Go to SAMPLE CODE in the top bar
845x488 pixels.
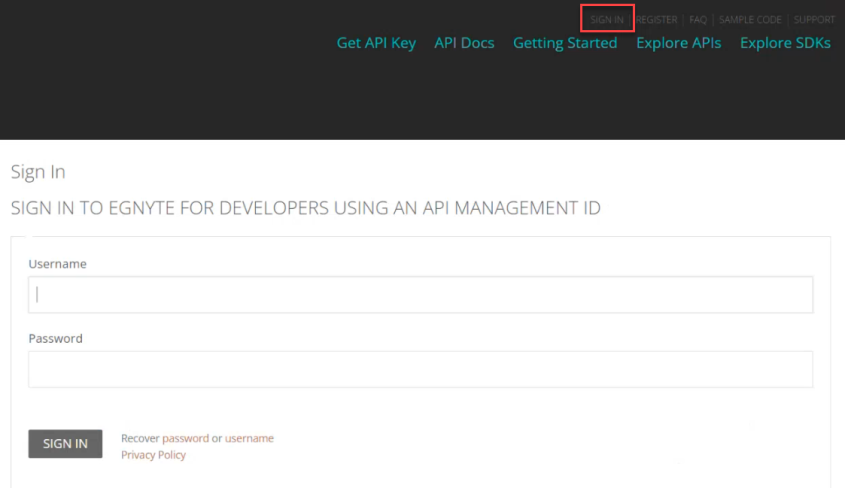pyautogui.click(x=750, y=20)
